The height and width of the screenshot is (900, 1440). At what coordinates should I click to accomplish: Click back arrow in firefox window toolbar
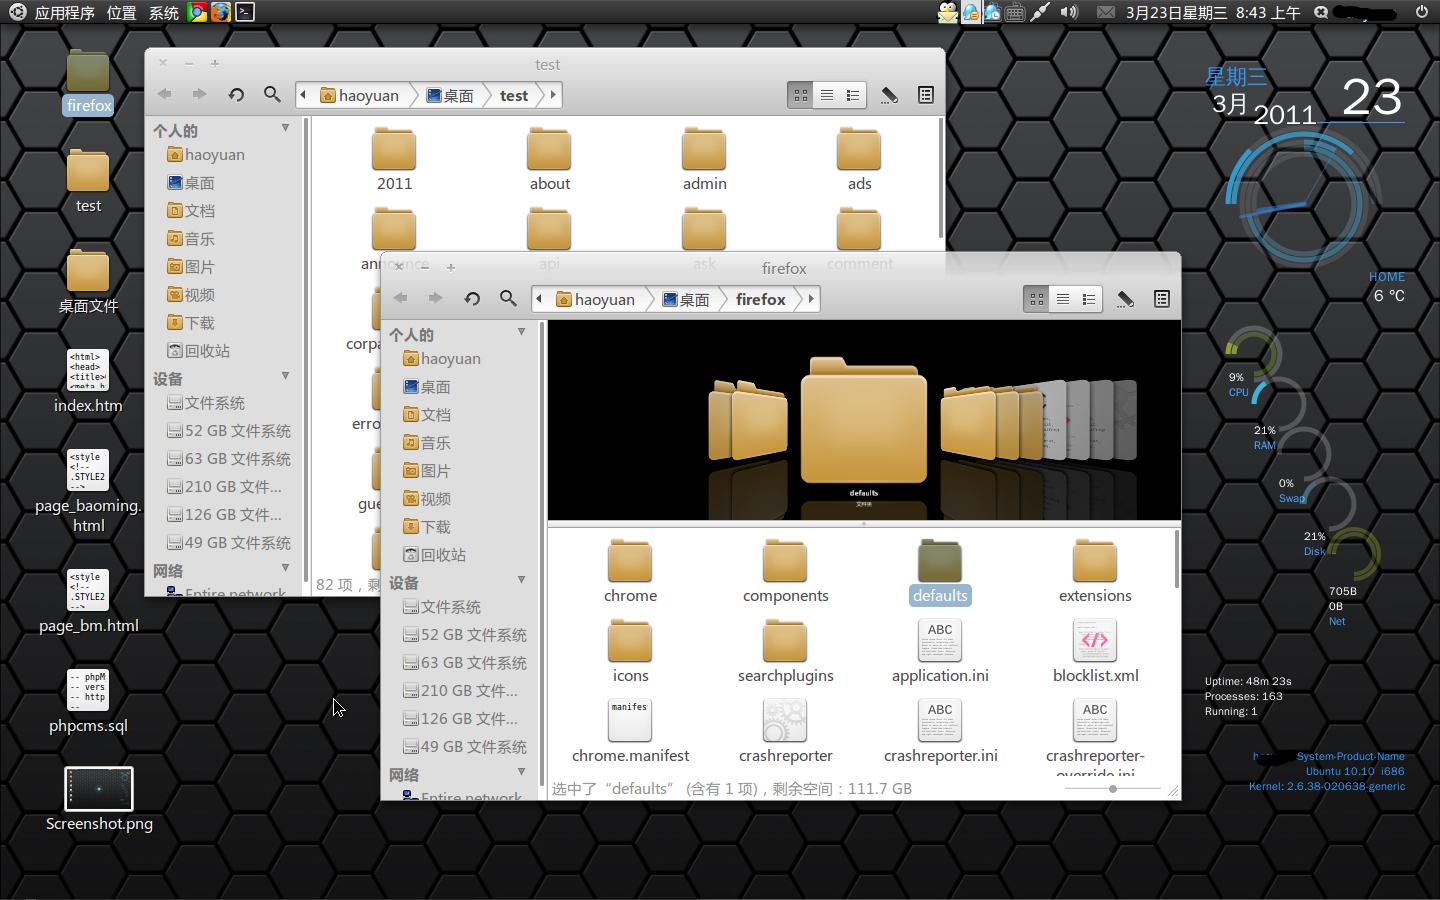point(401,298)
